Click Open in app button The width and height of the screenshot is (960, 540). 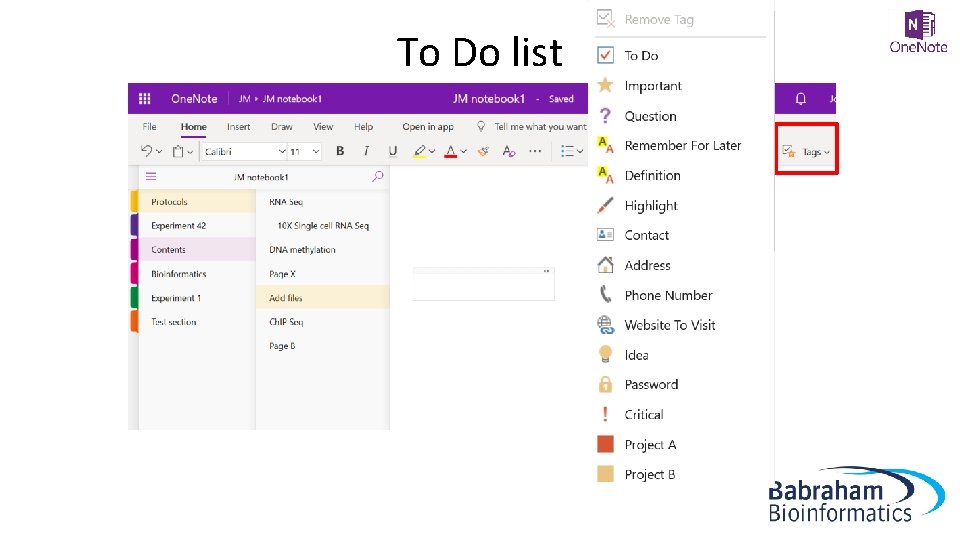point(428,127)
